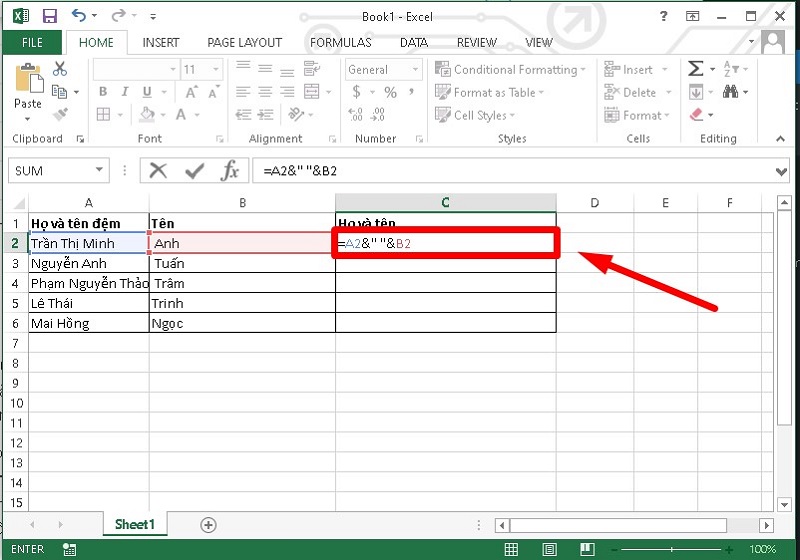Open Cell Styles gallery
This screenshot has height=560, width=800.
pos(474,115)
